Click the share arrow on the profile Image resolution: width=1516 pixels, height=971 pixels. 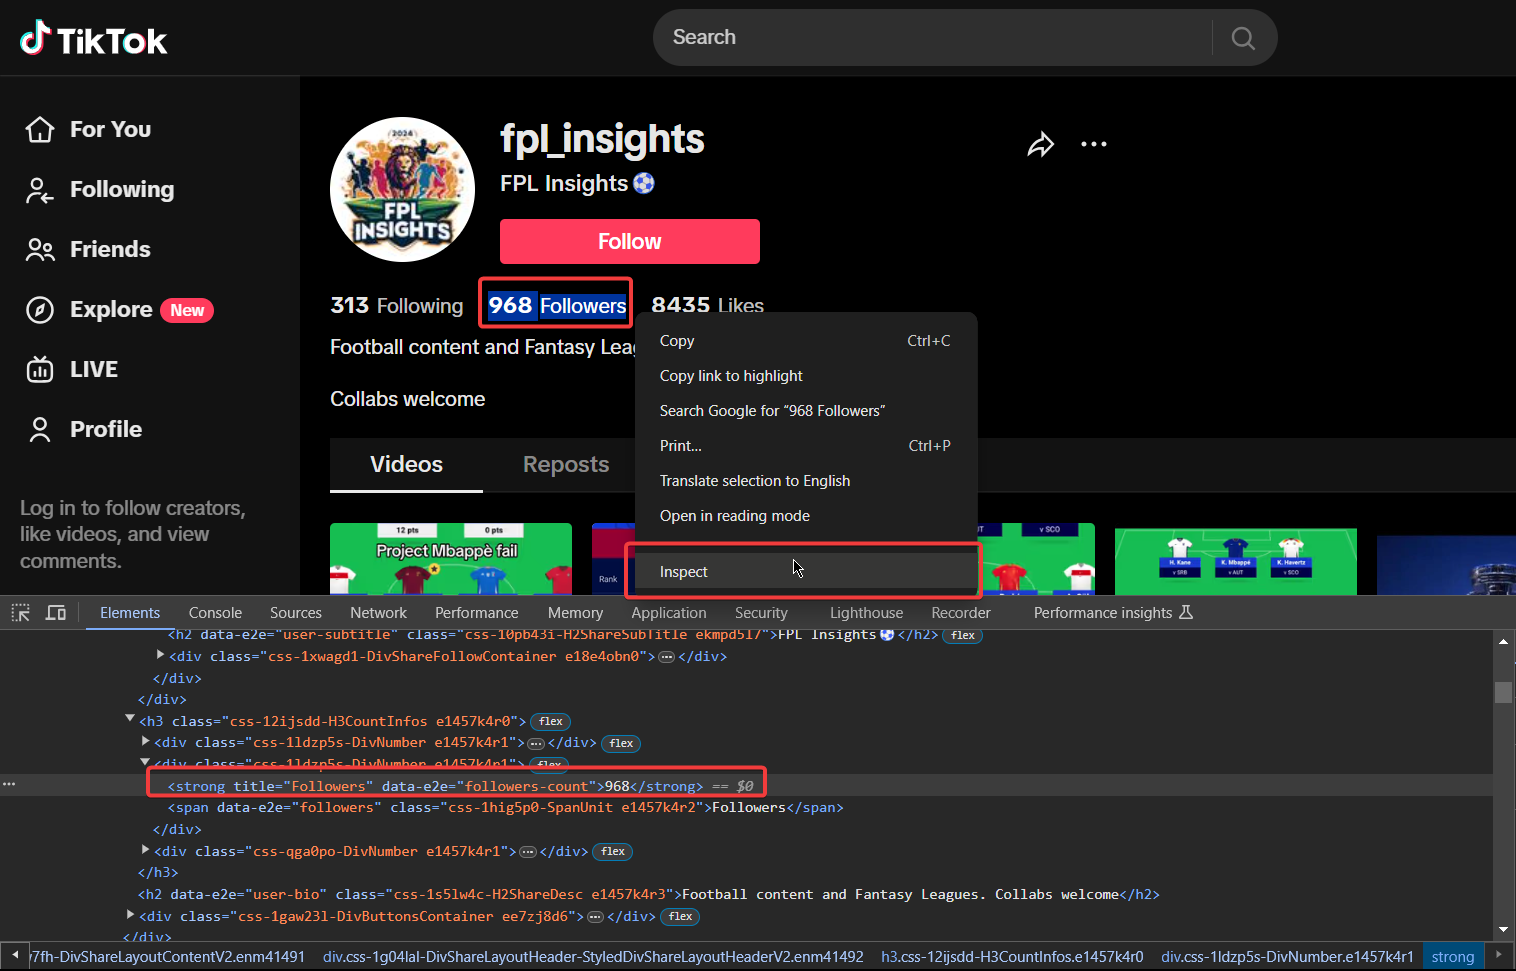[1040, 144]
